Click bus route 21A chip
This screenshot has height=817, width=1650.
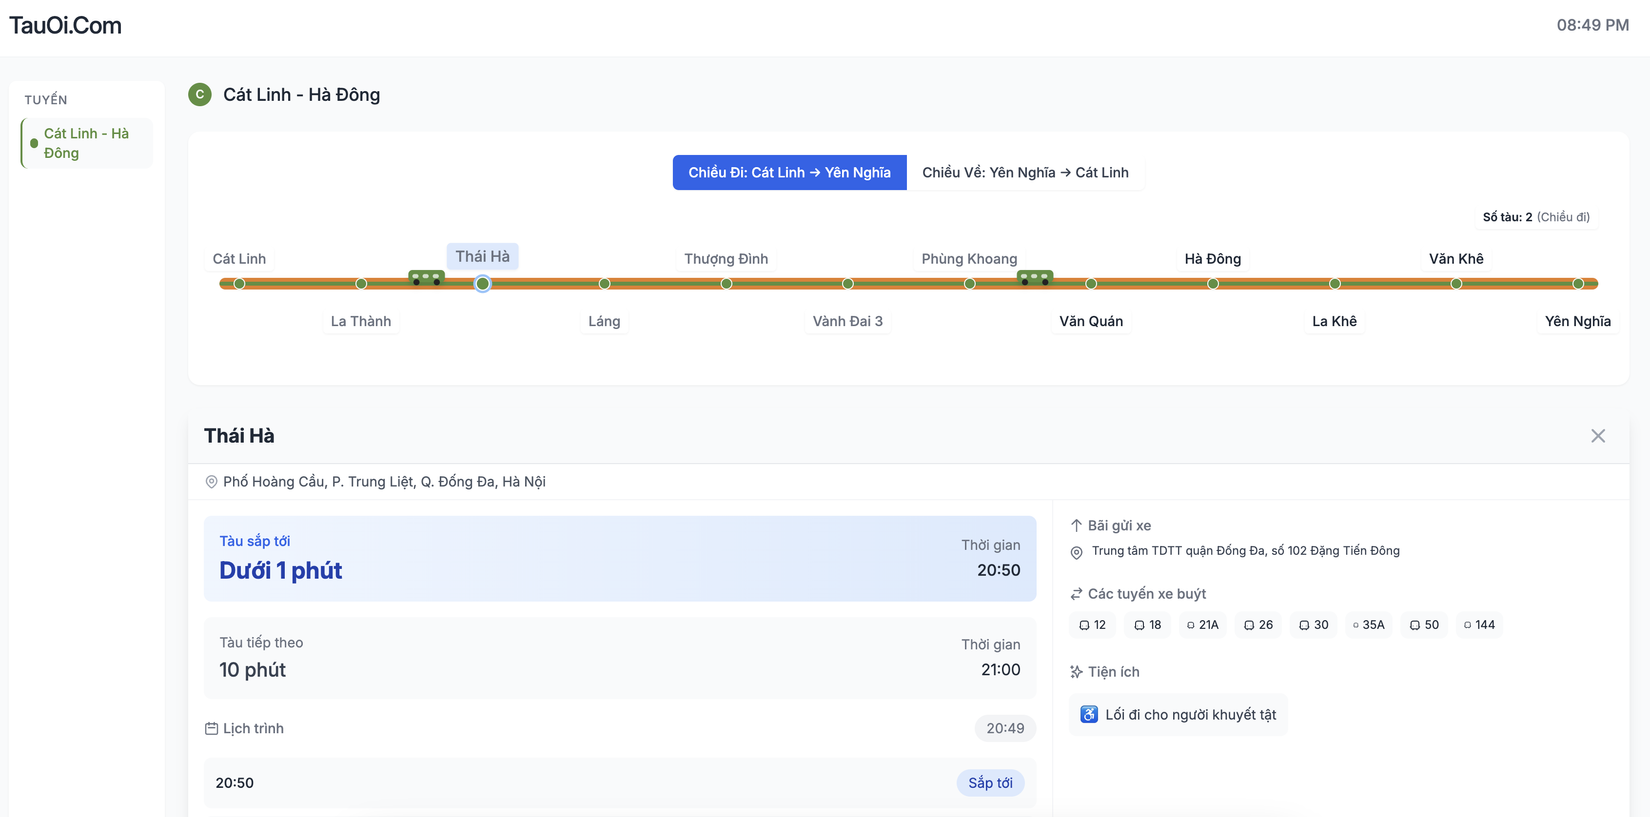click(1203, 625)
